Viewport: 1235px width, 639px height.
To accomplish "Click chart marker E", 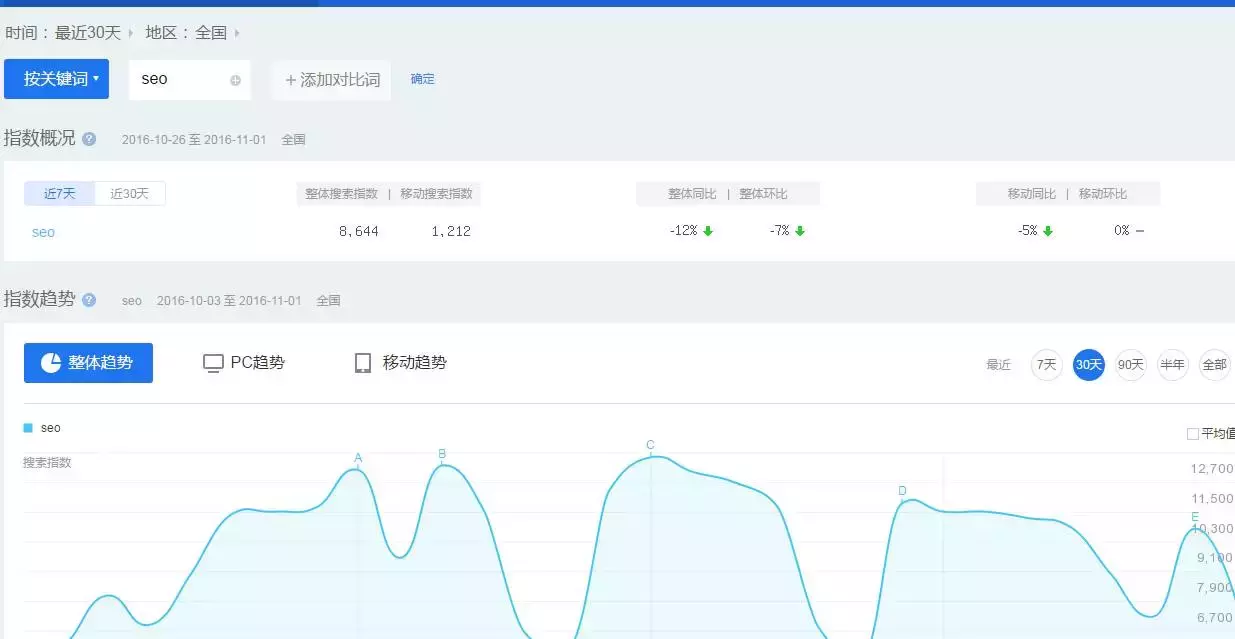I will [x=1195, y=517].
